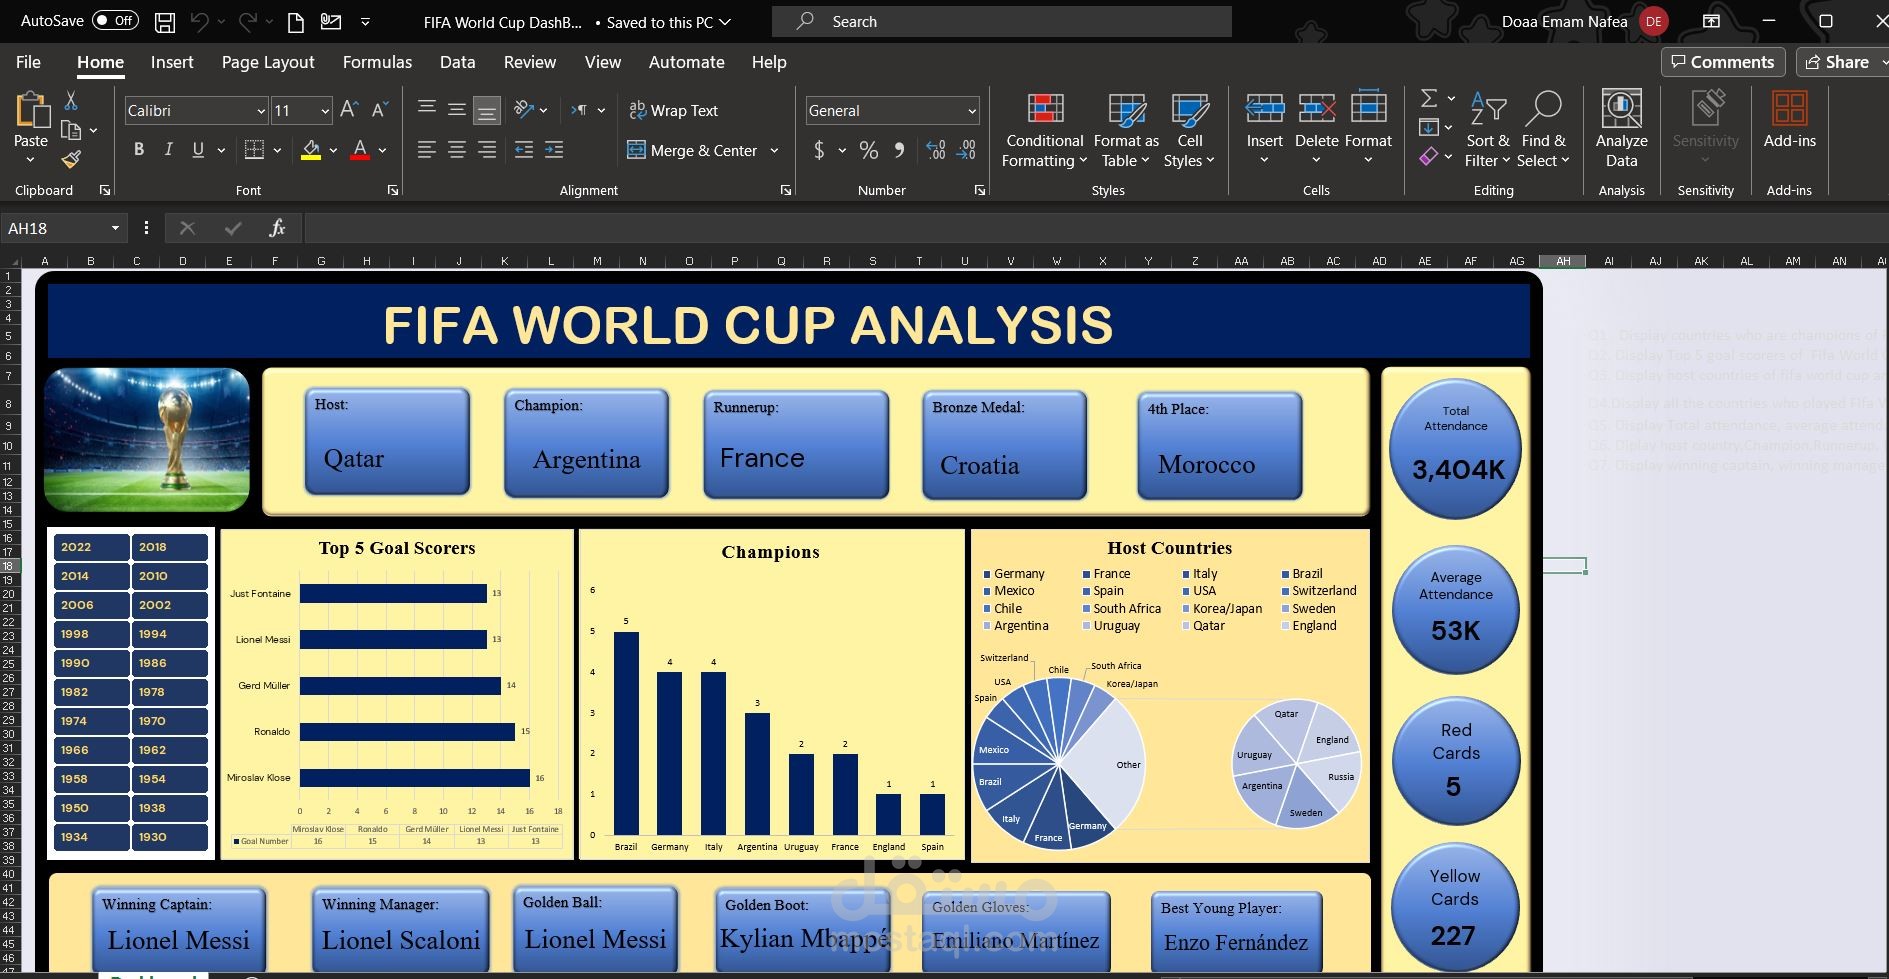Screen dimensions: 1889x979
Task: Switch to the Formulas tab
Action: click(377, 62)
